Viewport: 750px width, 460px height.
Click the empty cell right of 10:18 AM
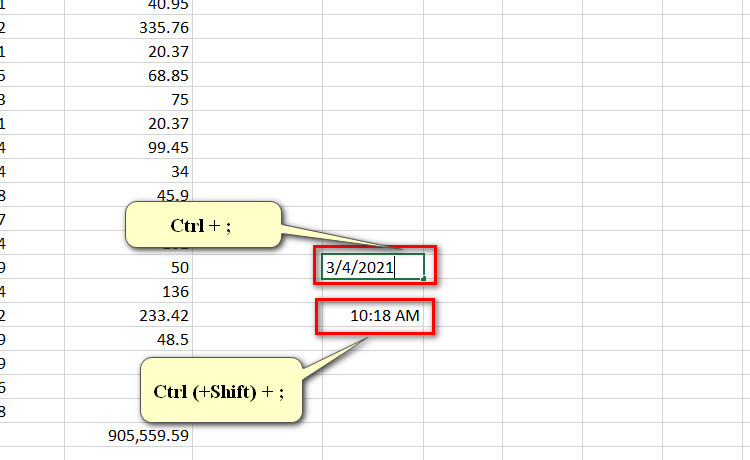(463, 315)
